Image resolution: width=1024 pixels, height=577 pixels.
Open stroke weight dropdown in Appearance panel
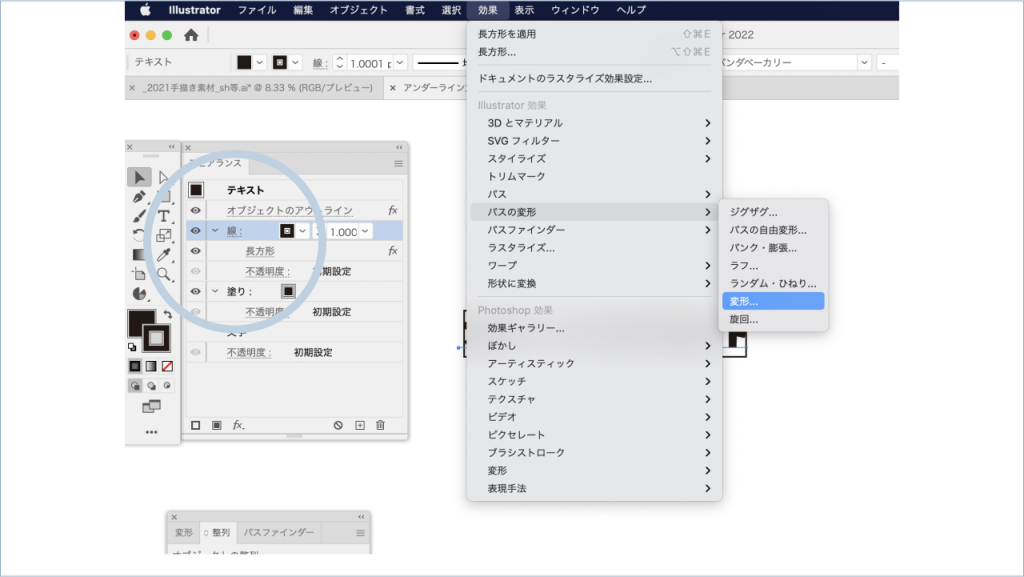[365, 231]
